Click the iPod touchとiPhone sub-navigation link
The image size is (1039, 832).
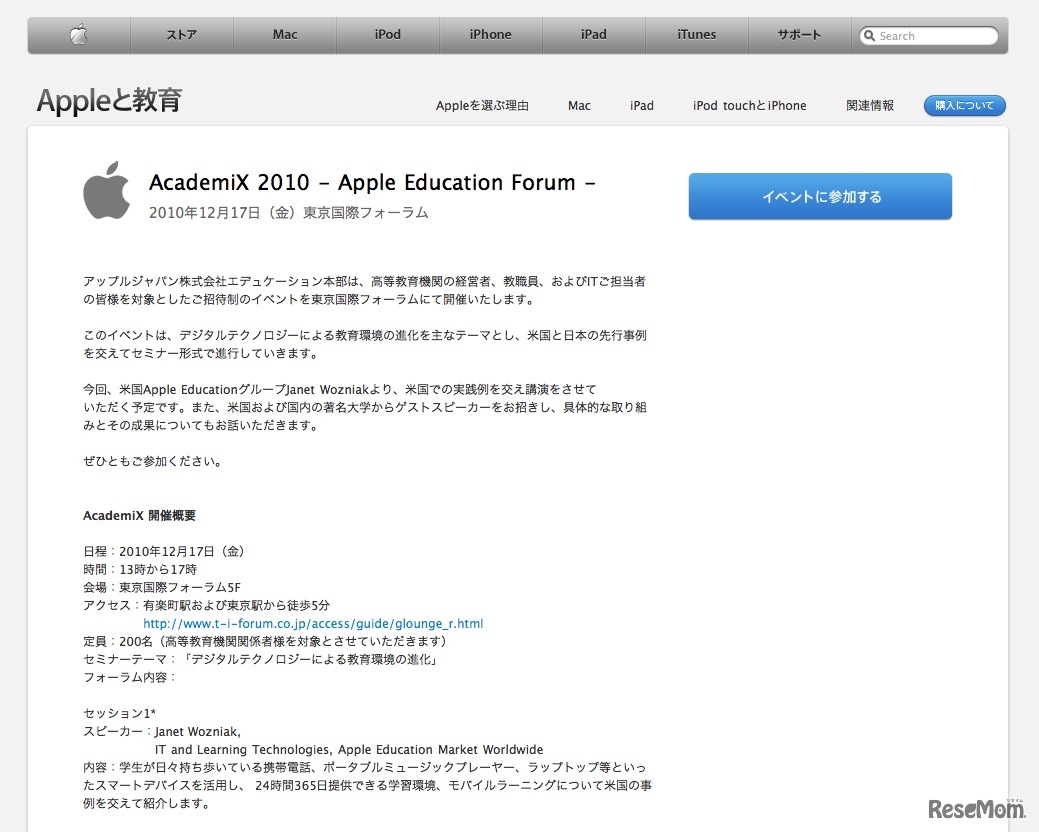(x=749, y=105)
